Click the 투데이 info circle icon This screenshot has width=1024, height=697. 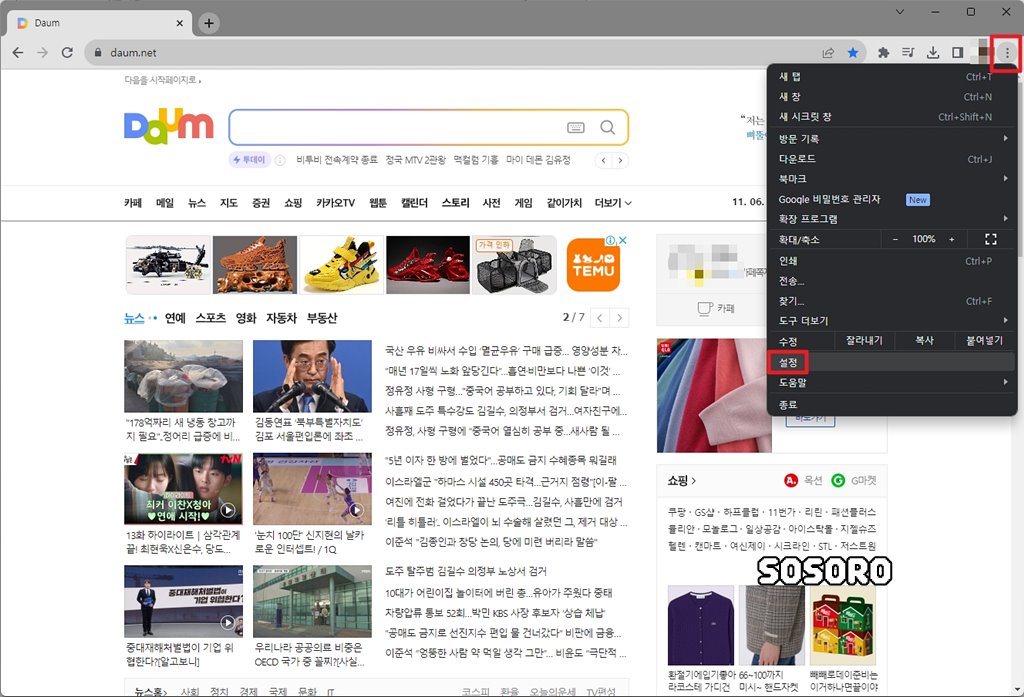[280, 160]
